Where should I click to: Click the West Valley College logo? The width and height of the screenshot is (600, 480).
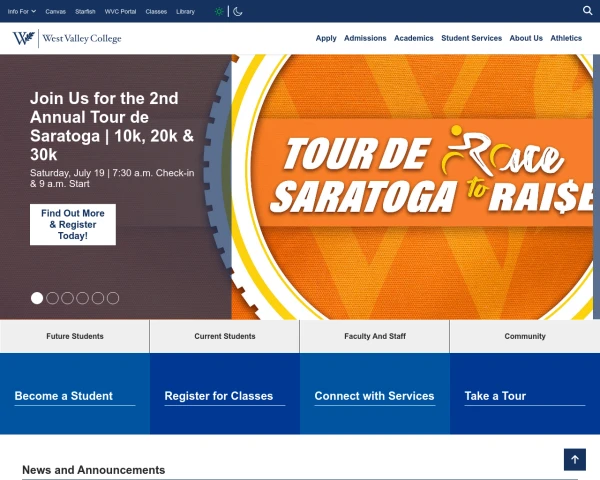point(67,38)
